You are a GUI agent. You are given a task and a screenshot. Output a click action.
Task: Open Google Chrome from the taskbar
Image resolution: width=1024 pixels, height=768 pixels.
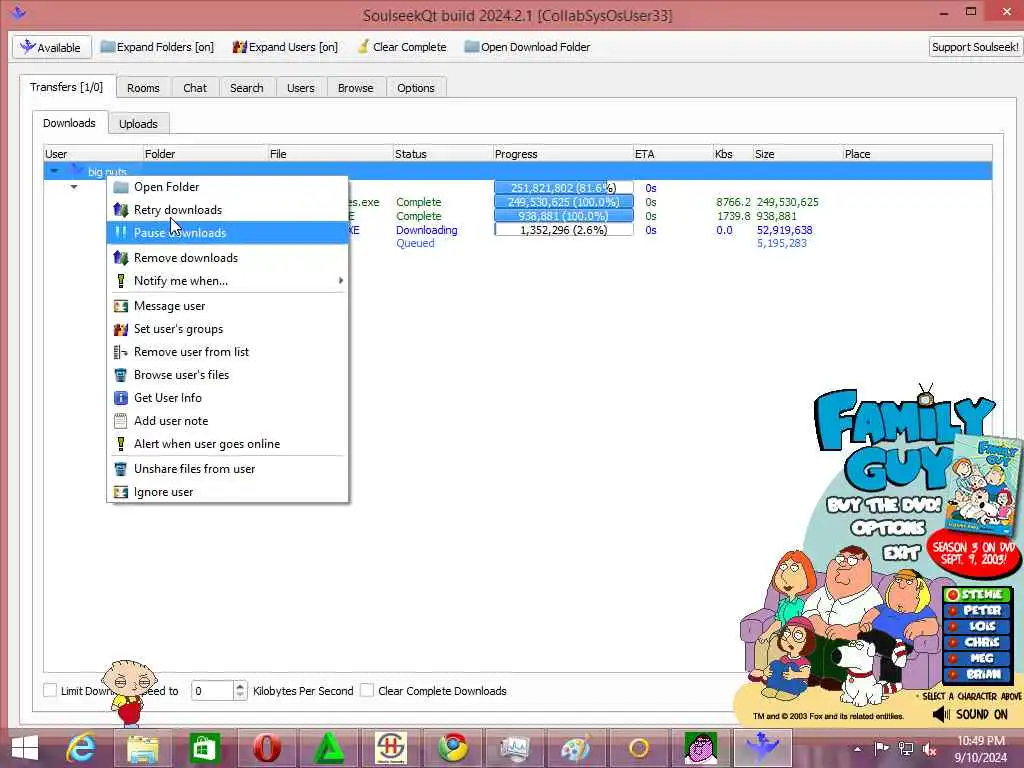tap(452, 747)
